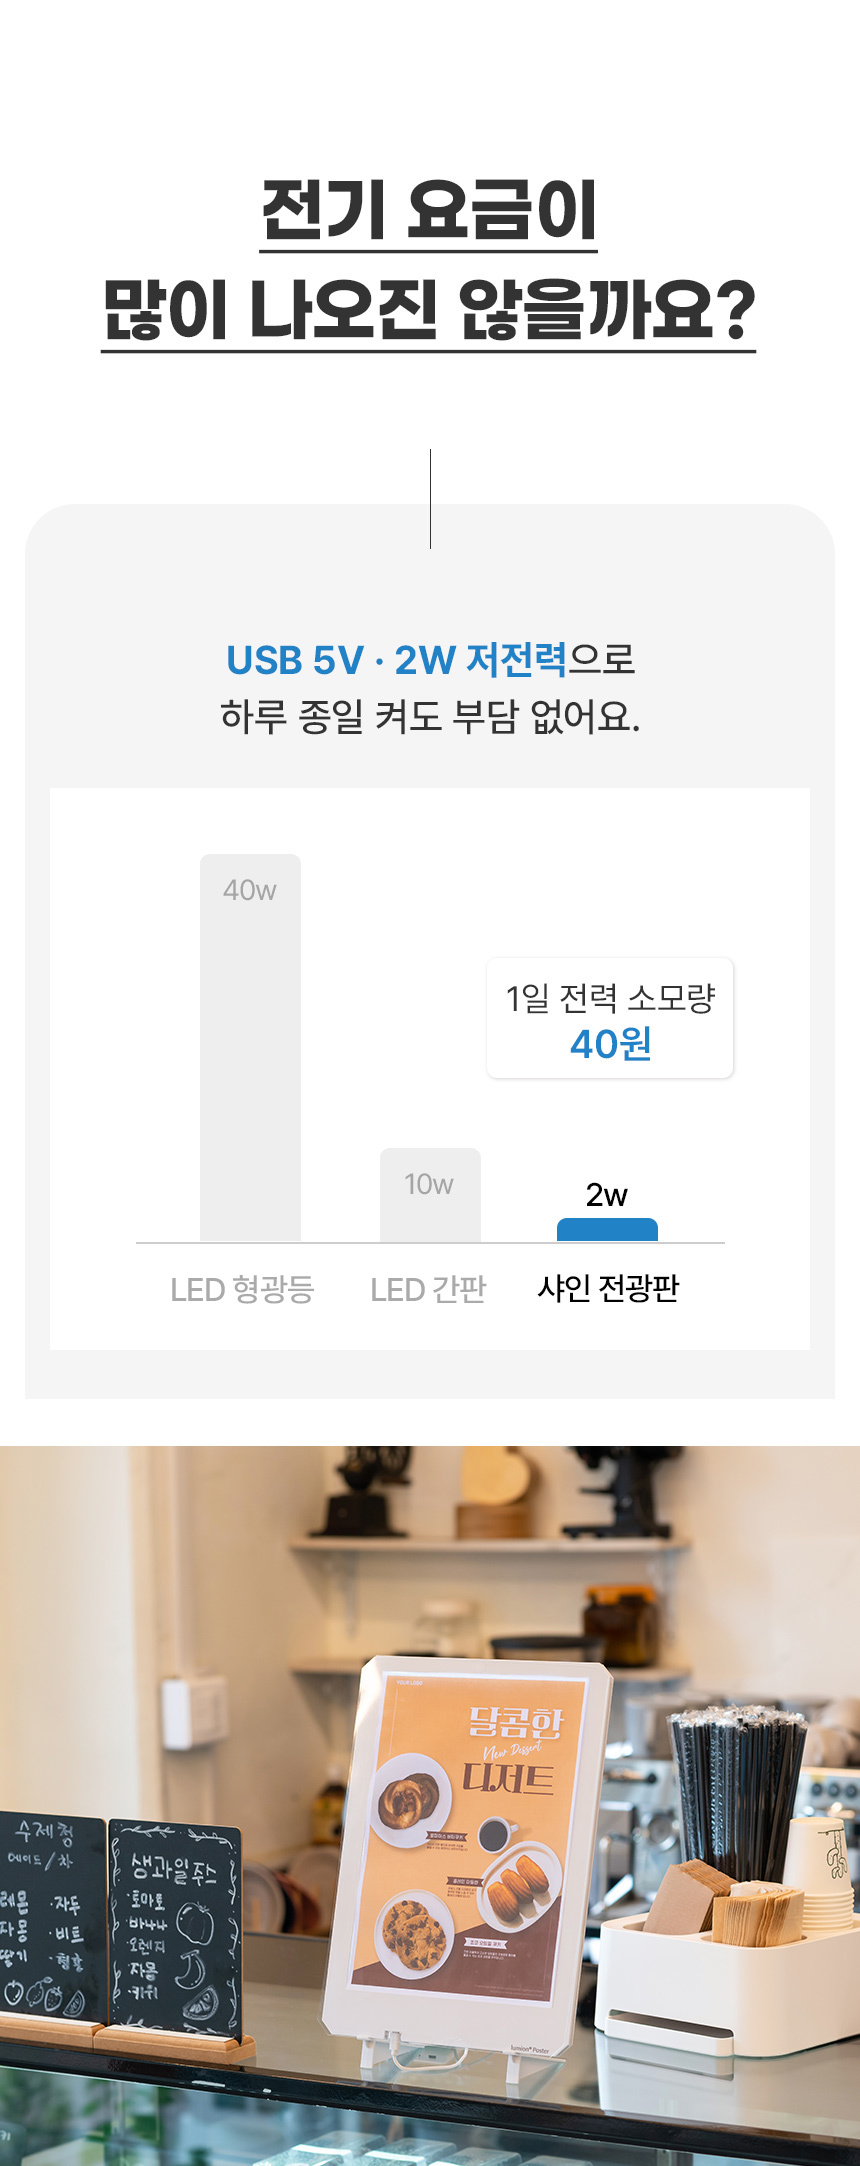Click the 하루 종일 켜도 부담 없어요 subtitle
The image size is (860, 2166).
pos(430,716)
